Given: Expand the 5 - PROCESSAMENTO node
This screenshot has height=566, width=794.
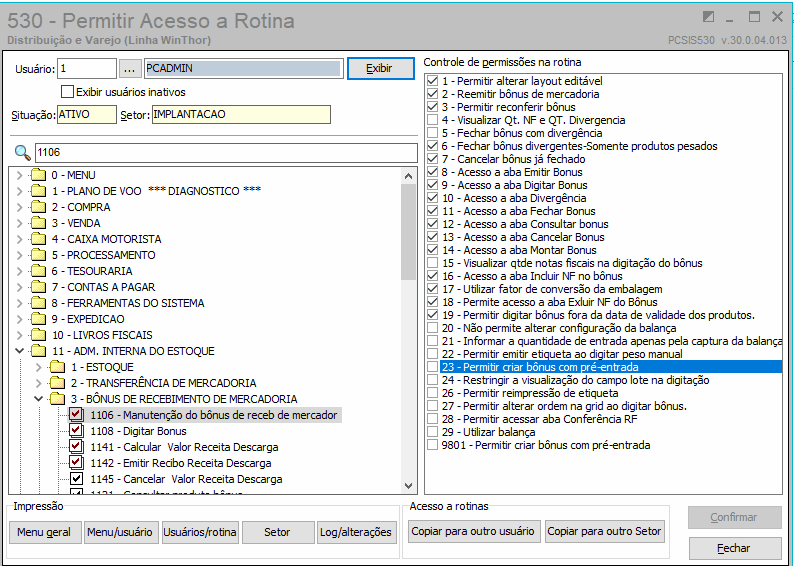Looking at the screenshot, I should (x=19, y=255).
